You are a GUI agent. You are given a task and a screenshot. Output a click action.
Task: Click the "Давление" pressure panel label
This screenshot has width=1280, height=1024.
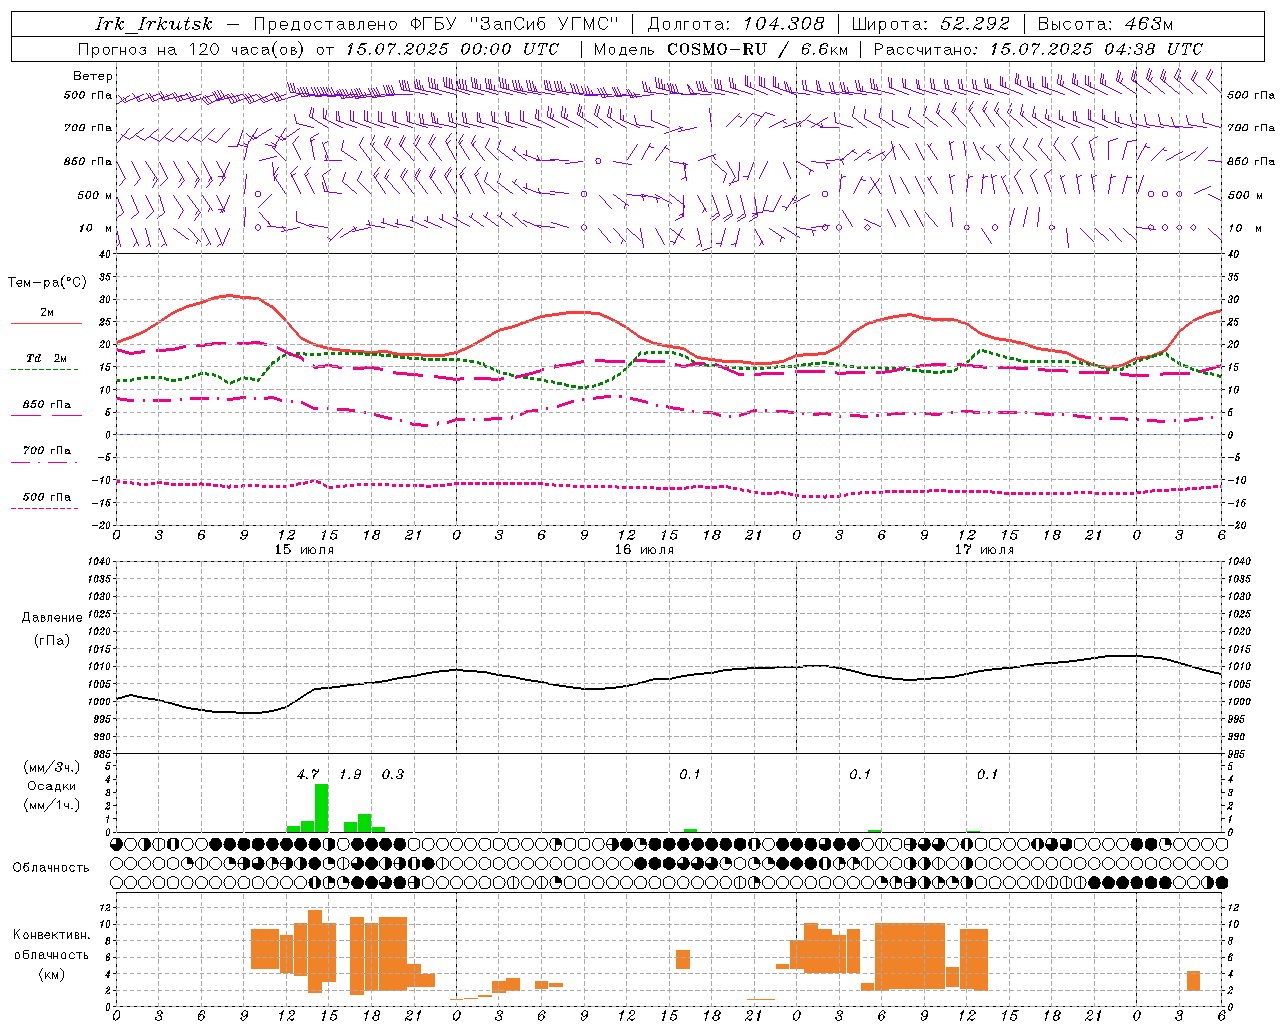coord(52,618)
